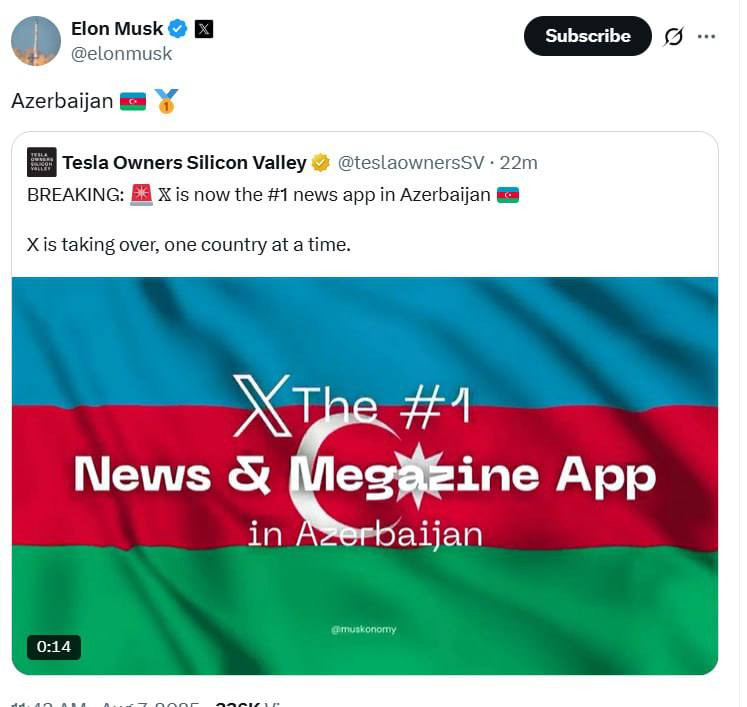Image resolution: width=747 pixels, height=707 pixels.
Task: Click Elon Musk's profile avatar
Action: click(x=36, y=41)
